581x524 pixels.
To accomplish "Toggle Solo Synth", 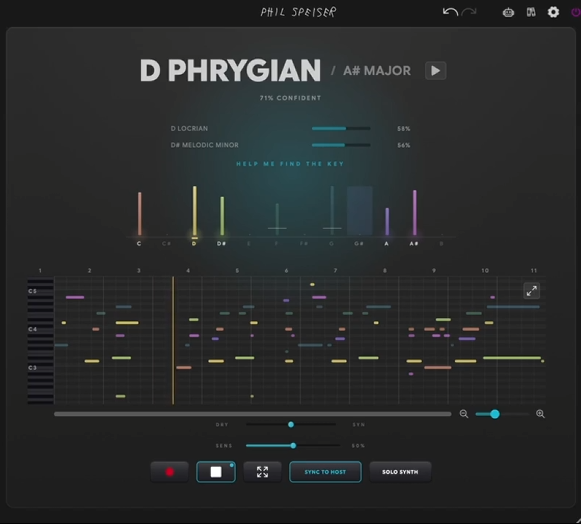I will [x=400, y=472].
